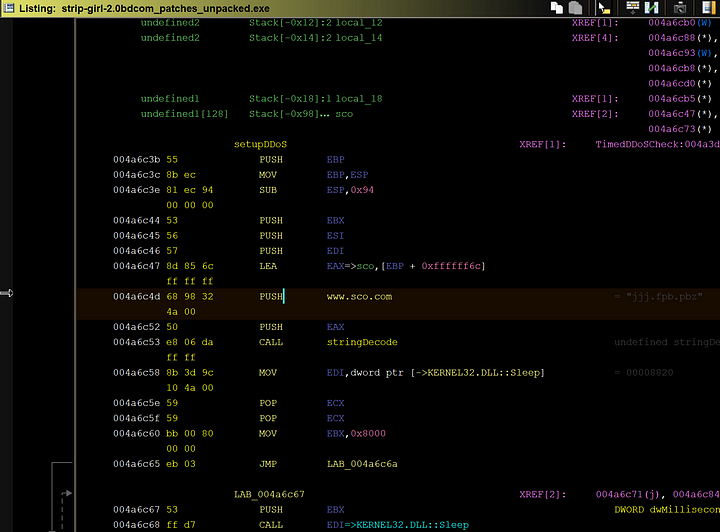
Task: Click the 0x8000 immediate operand
Action: (368, 433)
